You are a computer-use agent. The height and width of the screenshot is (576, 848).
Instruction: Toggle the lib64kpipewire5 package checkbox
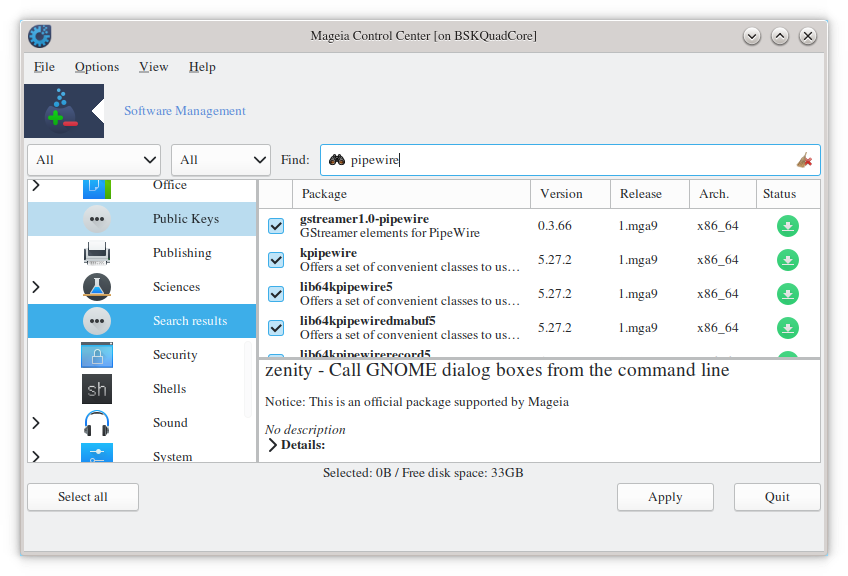[x=276, y=294]
